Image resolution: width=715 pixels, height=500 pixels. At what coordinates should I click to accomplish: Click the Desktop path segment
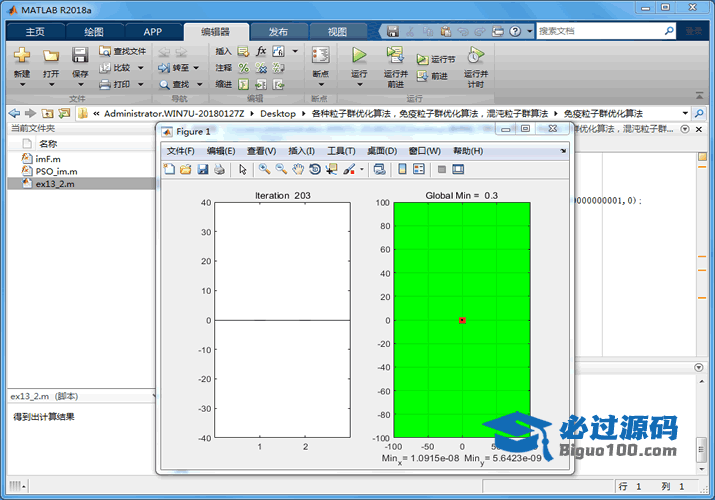tap(278, 113)
